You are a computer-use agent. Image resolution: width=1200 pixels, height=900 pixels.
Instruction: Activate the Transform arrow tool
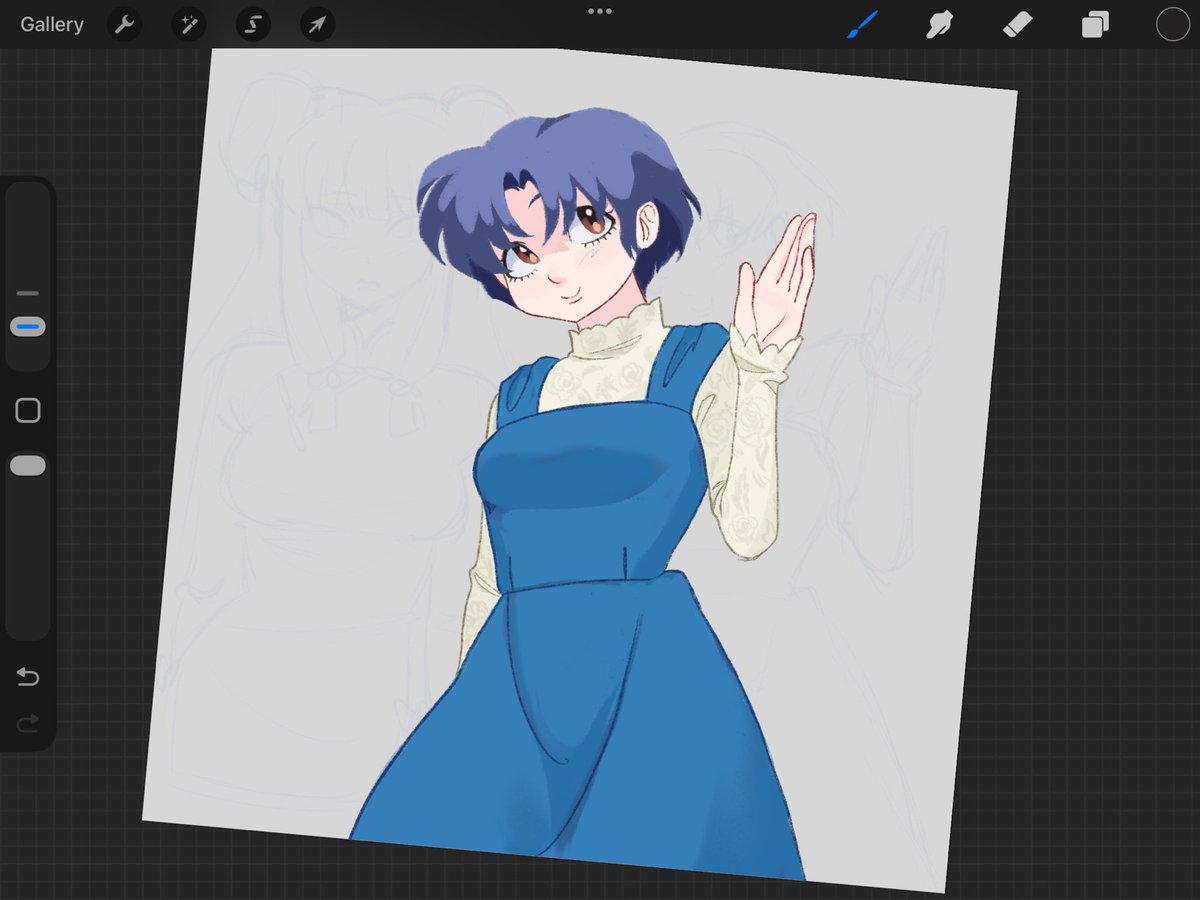(x=317, y=25)
